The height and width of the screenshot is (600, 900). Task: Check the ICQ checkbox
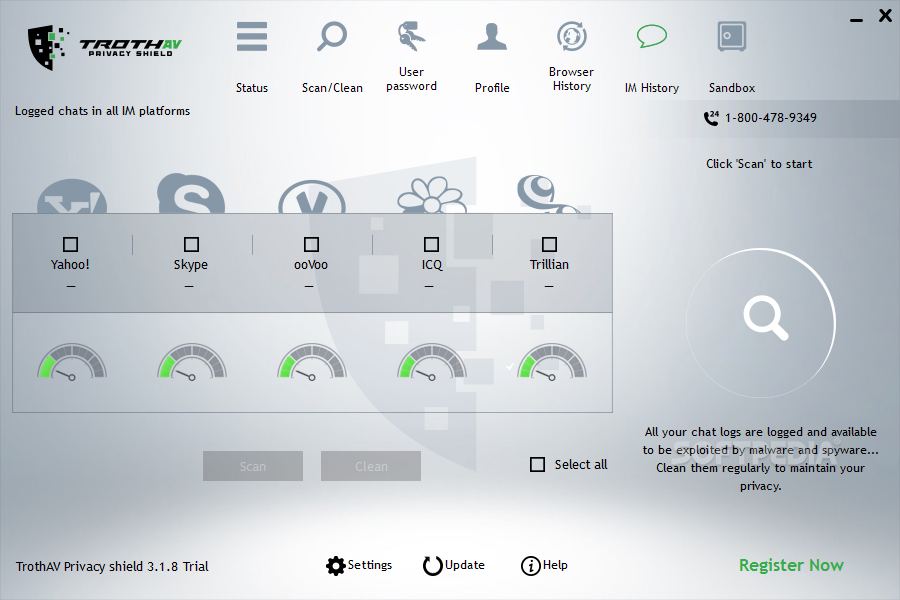(431, 245)
